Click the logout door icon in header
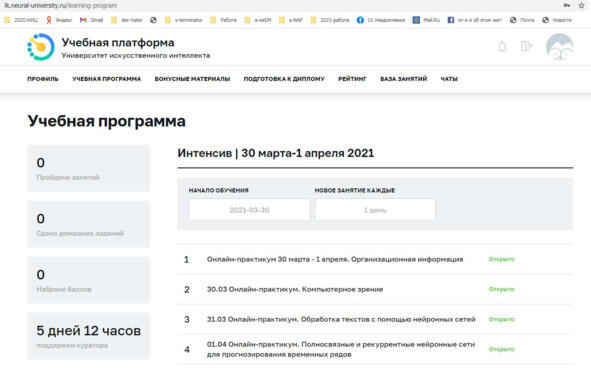This screenshot has width=591, height=374. tap(526, 46)
